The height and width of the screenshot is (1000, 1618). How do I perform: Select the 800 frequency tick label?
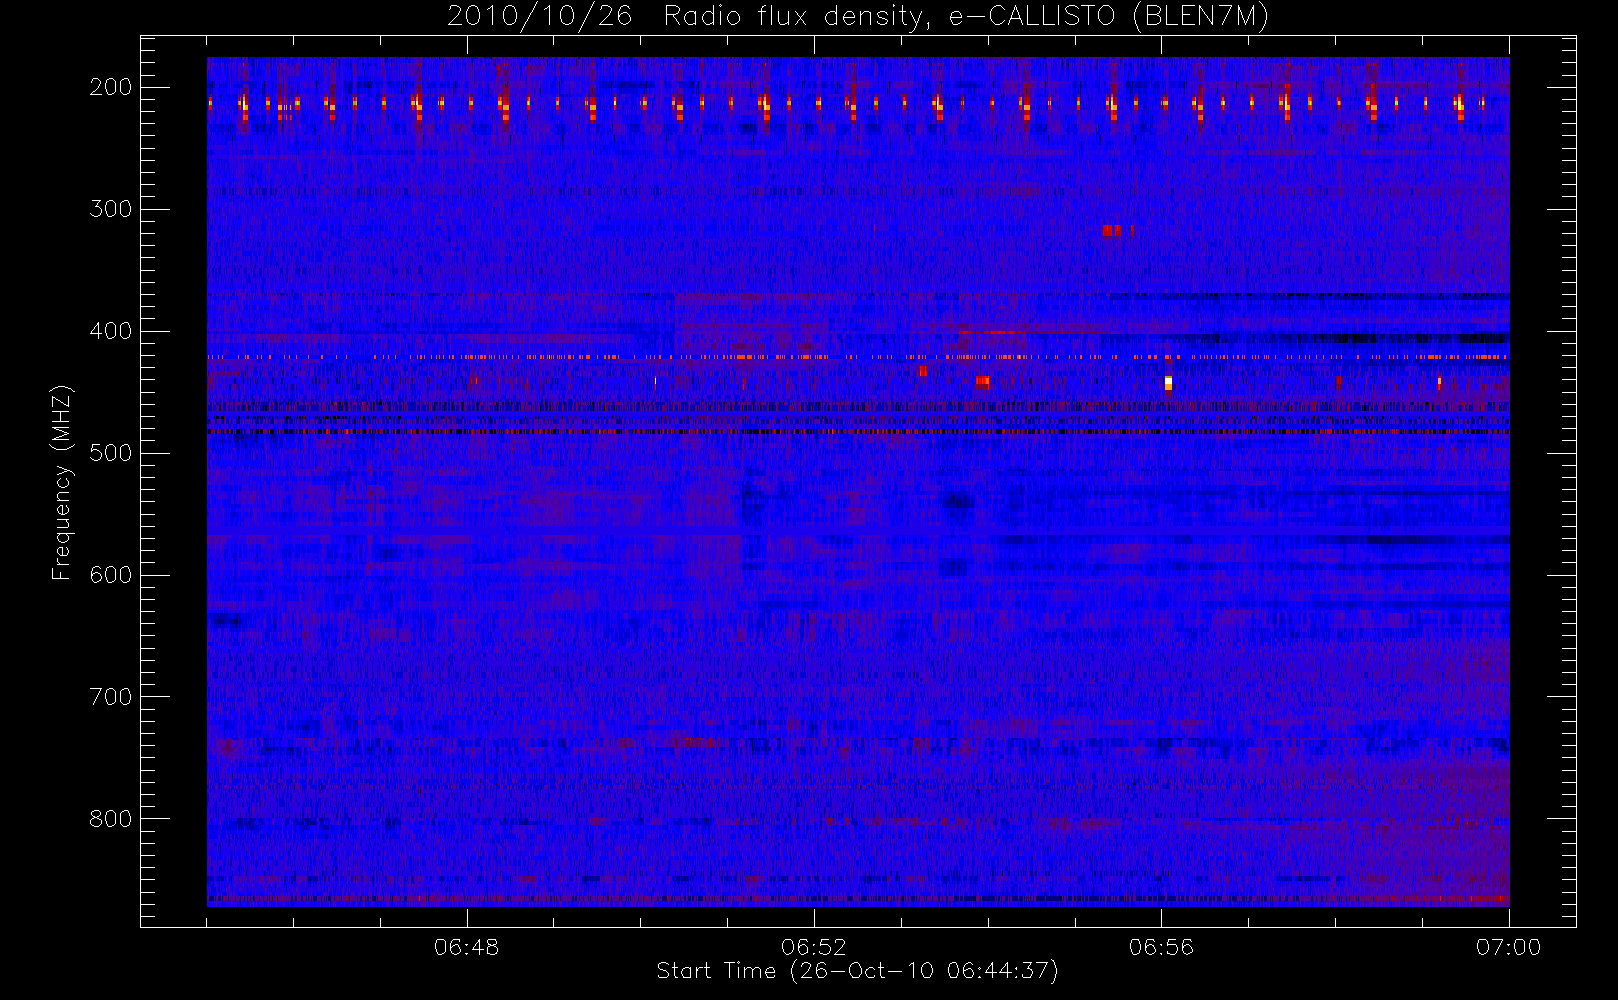111,819
